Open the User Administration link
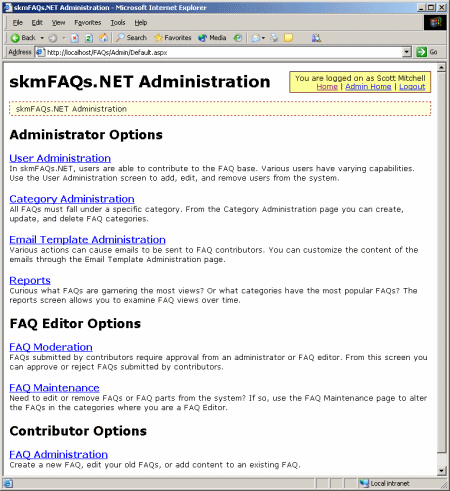Screen dimensions: 450x491 [x=60, y=158]
